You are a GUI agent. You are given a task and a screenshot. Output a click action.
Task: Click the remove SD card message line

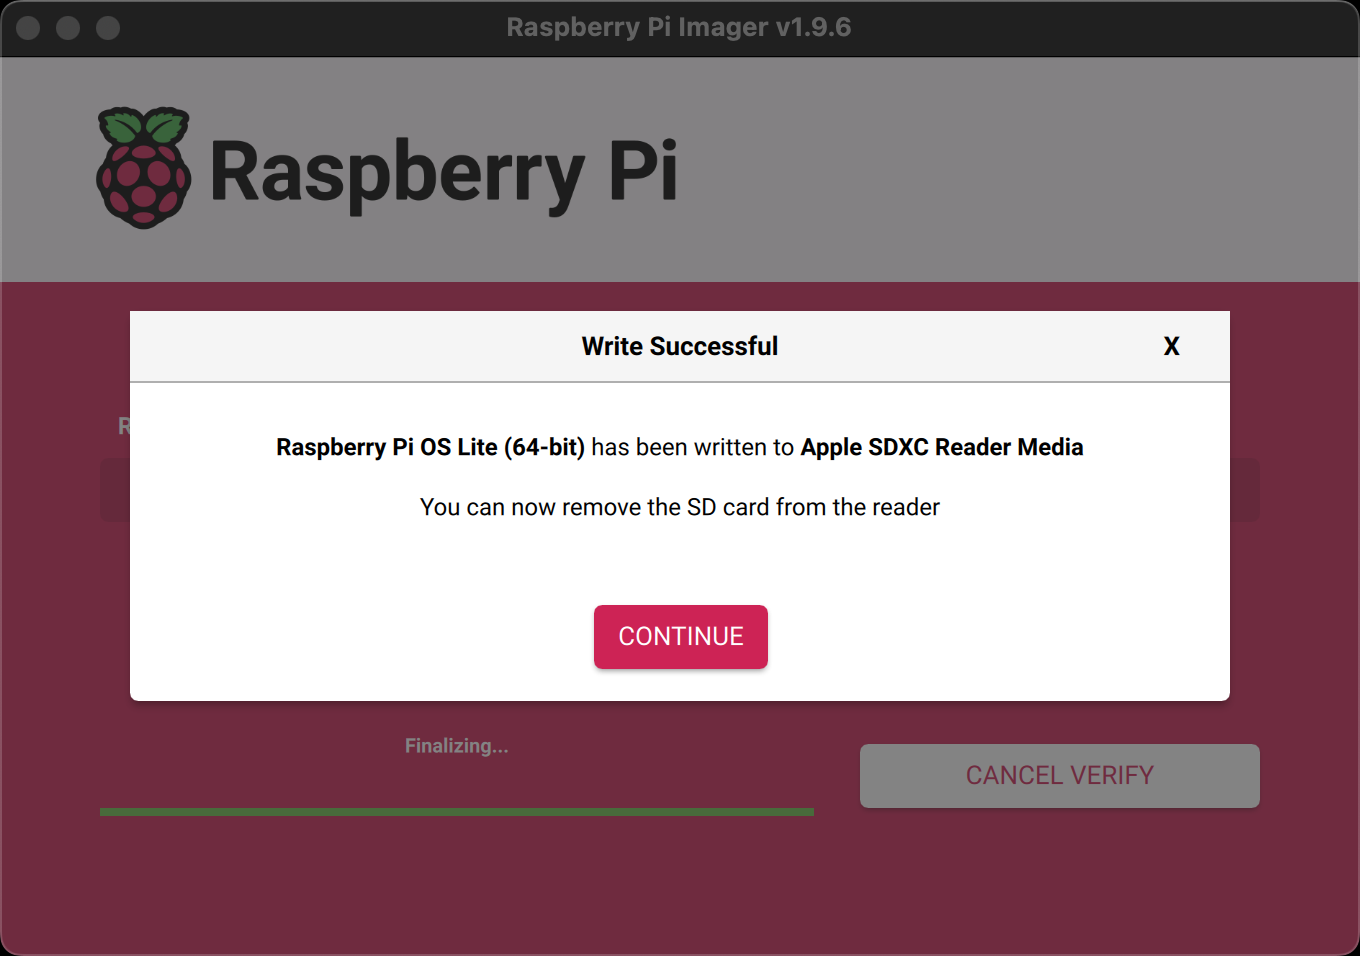pyautogui.click(x=679, y=507)
